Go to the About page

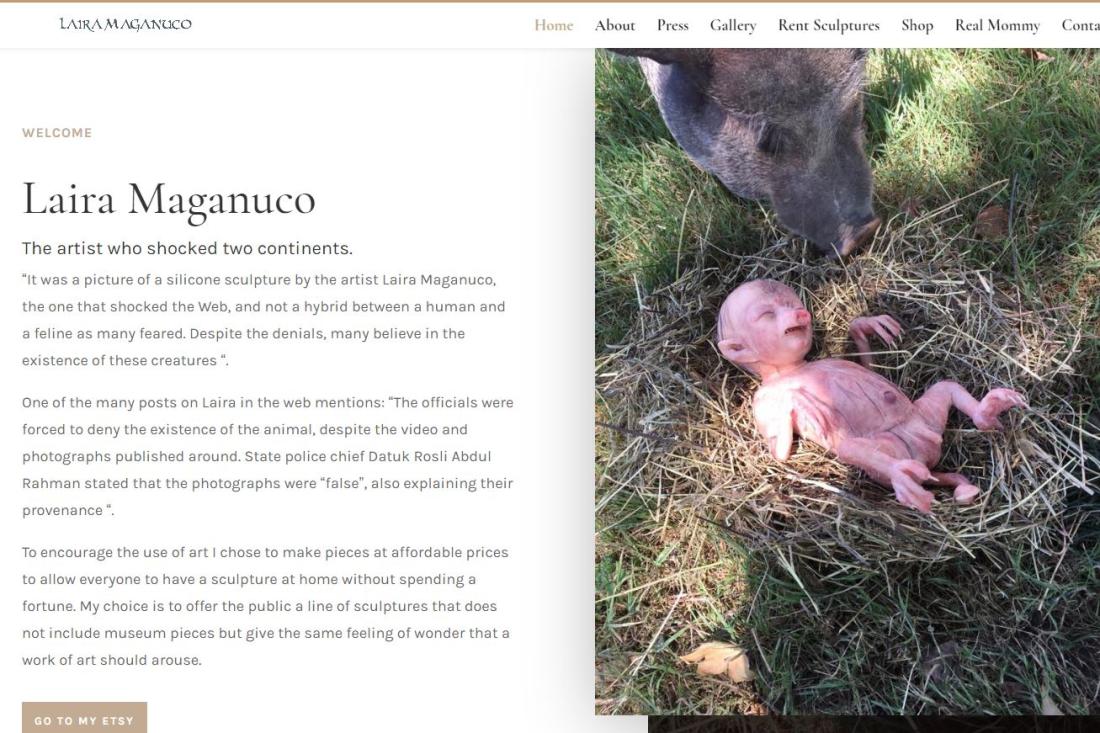click(x=615, y=25)
